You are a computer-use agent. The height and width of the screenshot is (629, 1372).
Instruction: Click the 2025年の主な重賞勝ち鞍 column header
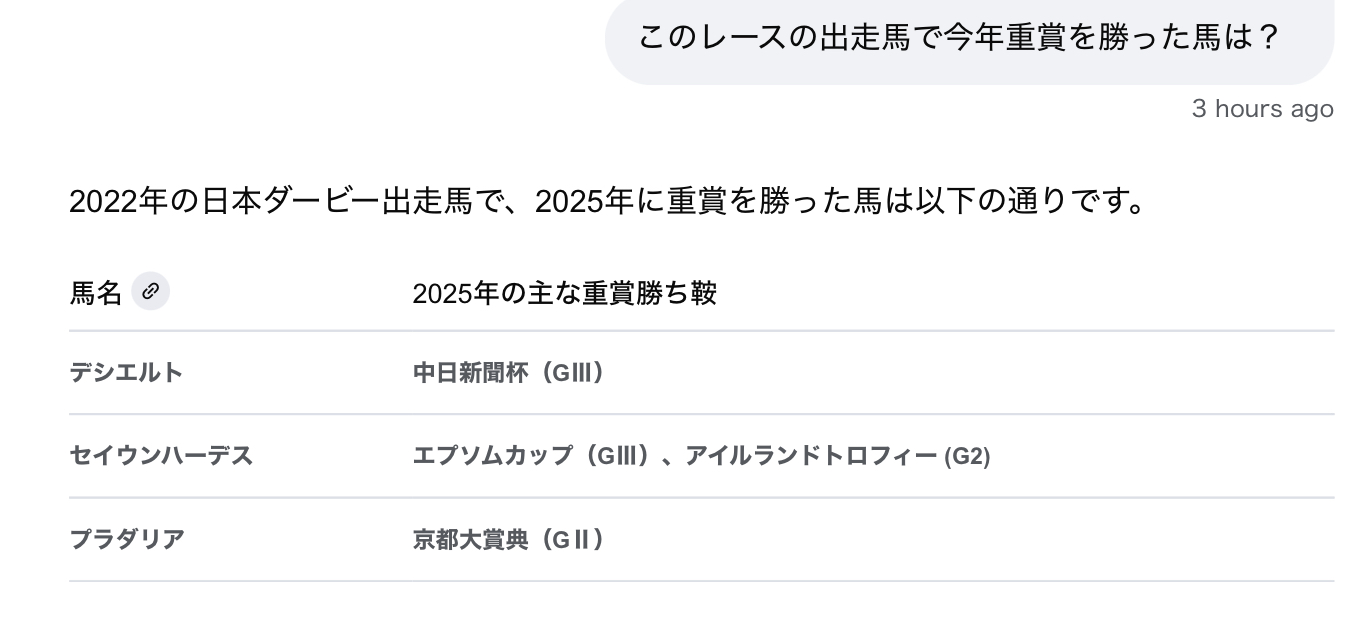[564, 293]
